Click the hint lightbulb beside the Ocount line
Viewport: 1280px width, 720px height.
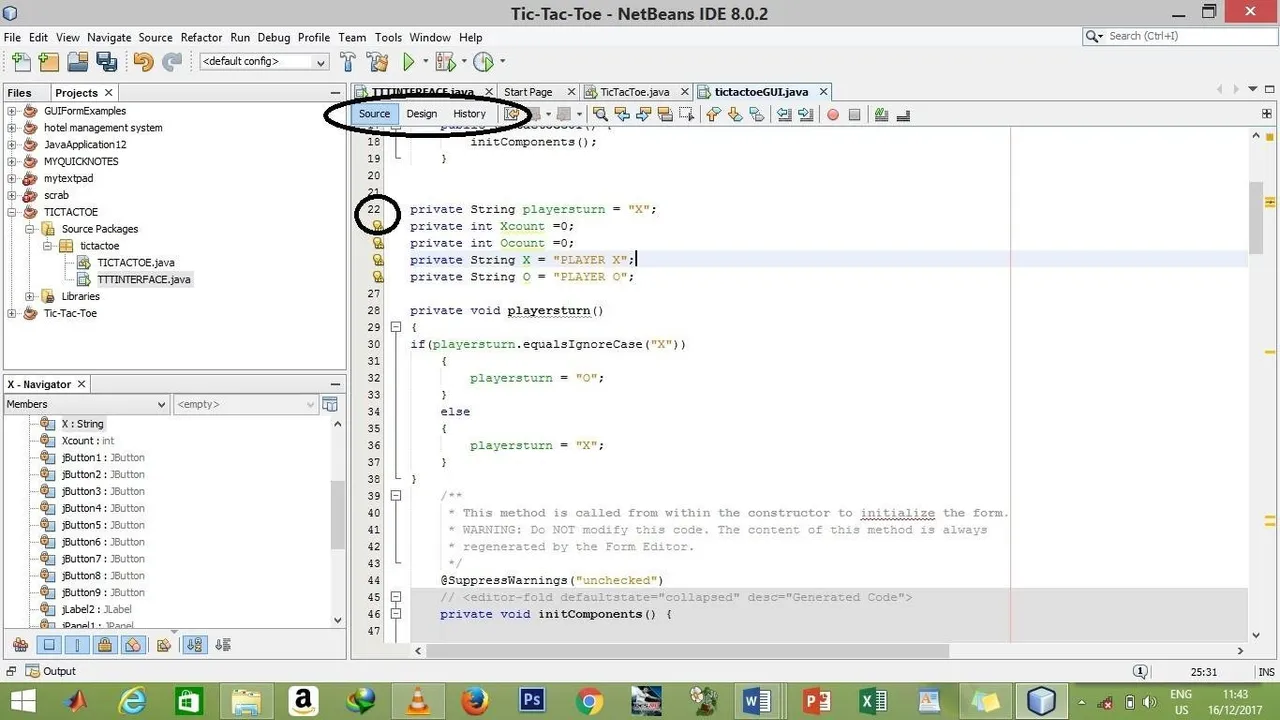click(x=378, y=243)
